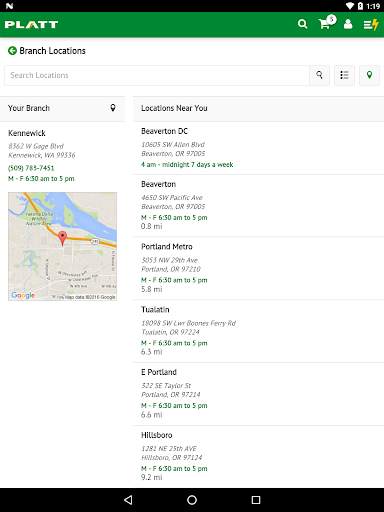384x512 pixels.
Task: Switch to list view of locations
Action: tap(344, 75)
